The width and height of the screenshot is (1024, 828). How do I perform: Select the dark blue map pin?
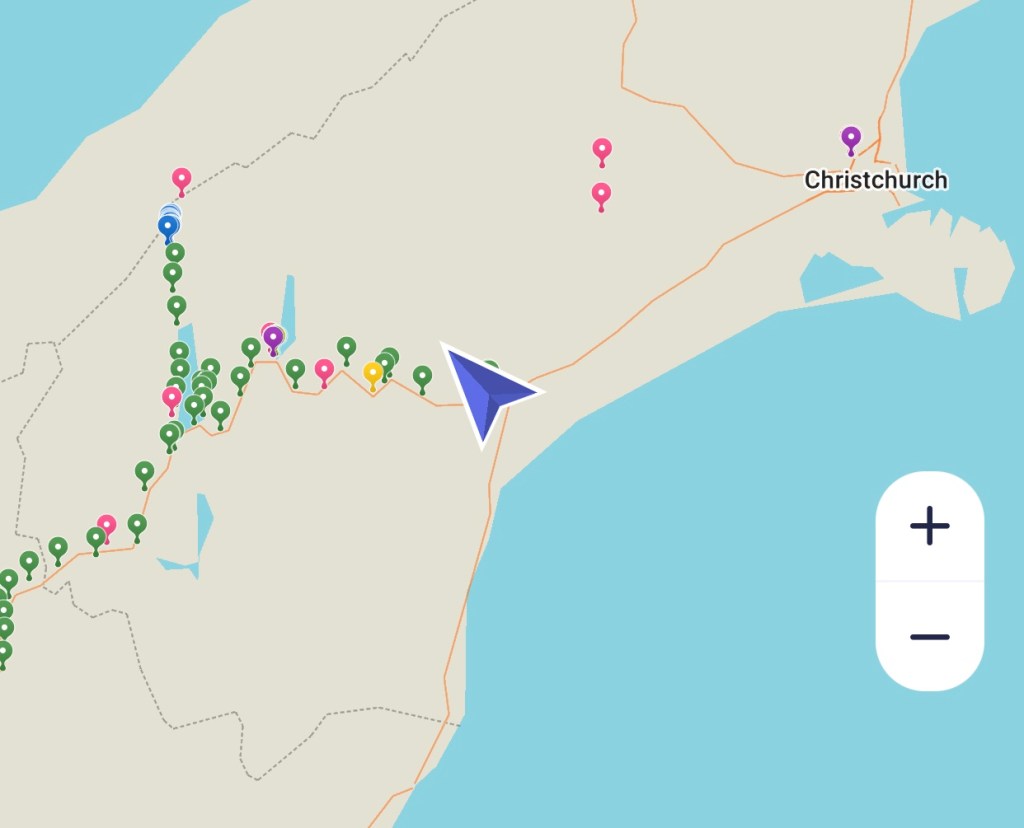168,230
